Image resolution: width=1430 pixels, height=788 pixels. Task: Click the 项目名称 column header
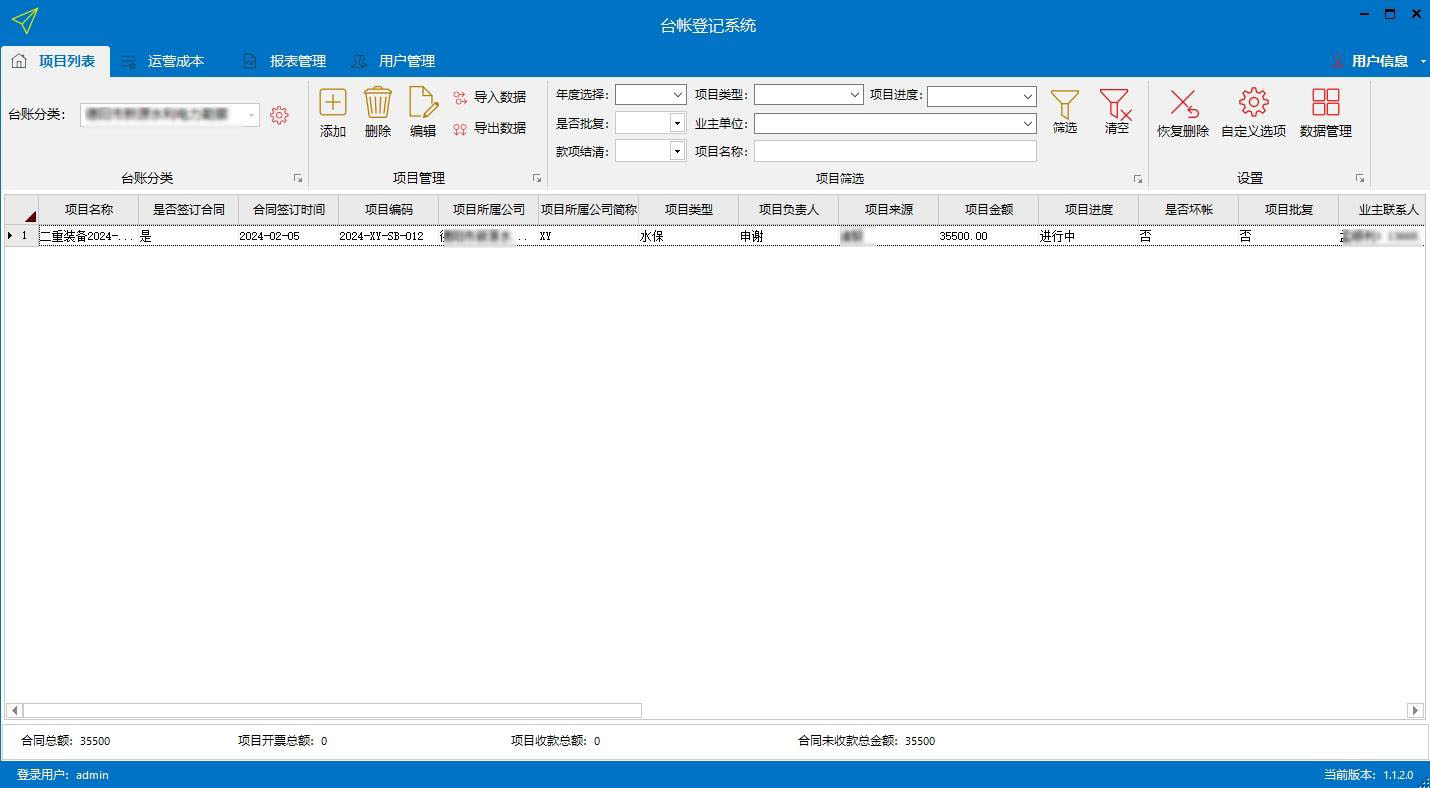[89, 210]
